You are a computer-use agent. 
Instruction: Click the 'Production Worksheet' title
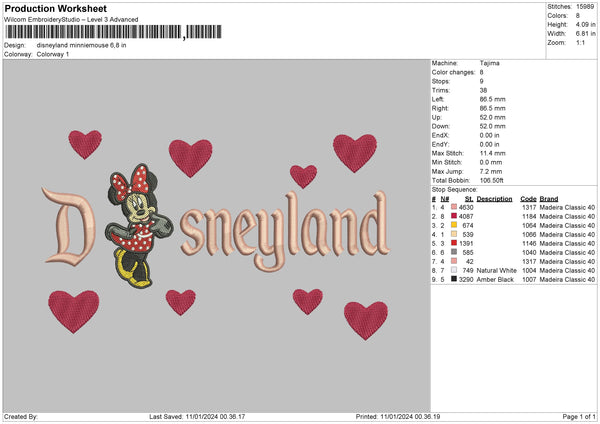tap(55, 8)
